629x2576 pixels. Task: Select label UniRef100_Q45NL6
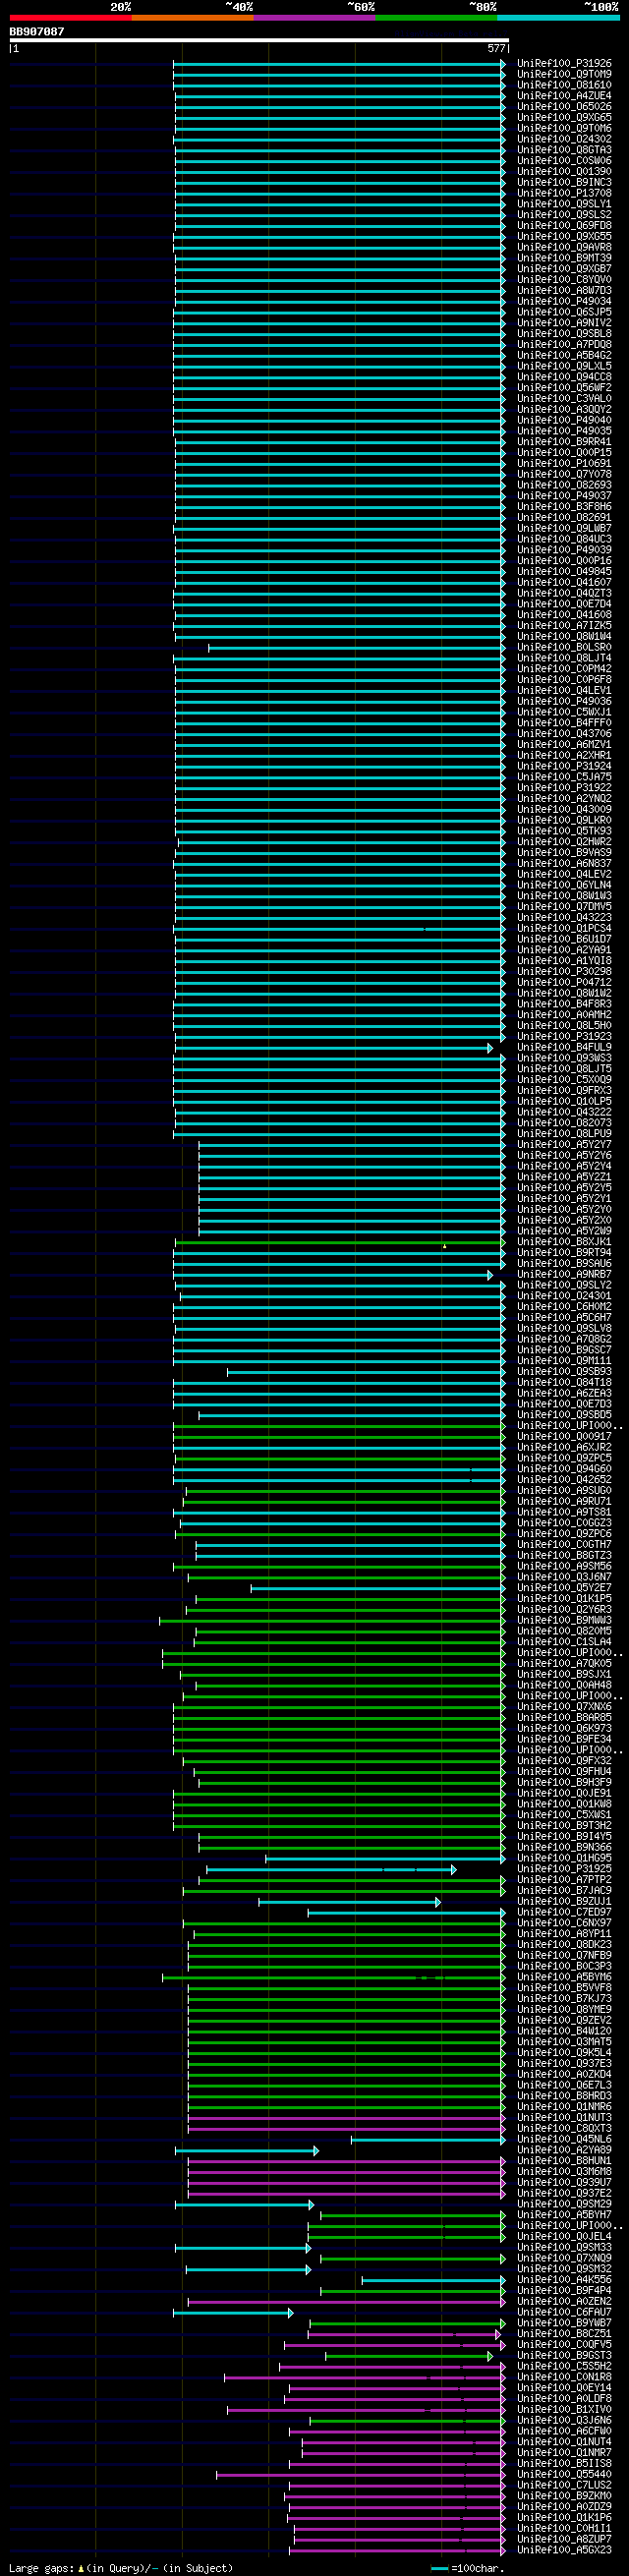coord(564,2140)
